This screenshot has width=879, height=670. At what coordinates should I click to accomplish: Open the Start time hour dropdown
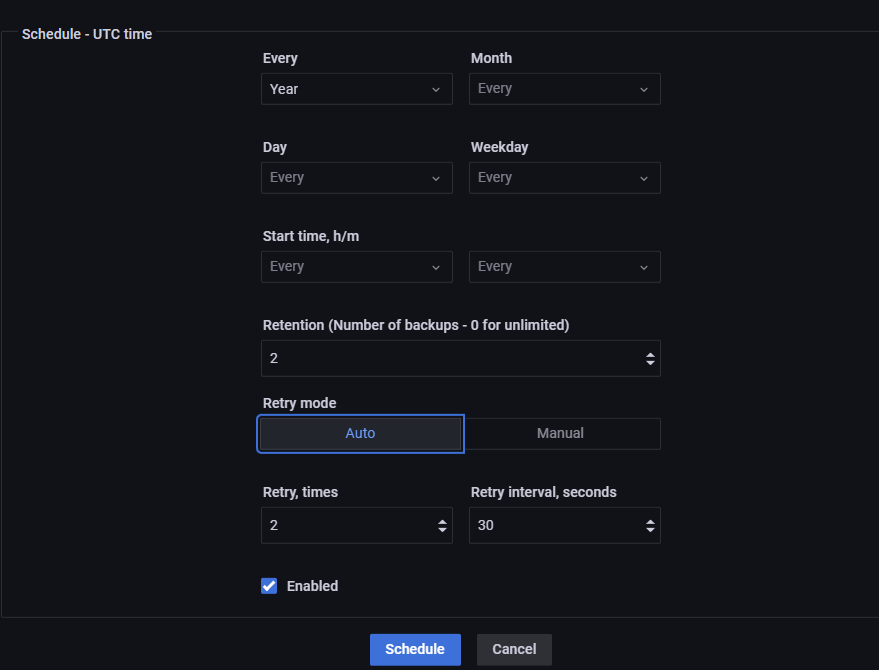point(357,267)
